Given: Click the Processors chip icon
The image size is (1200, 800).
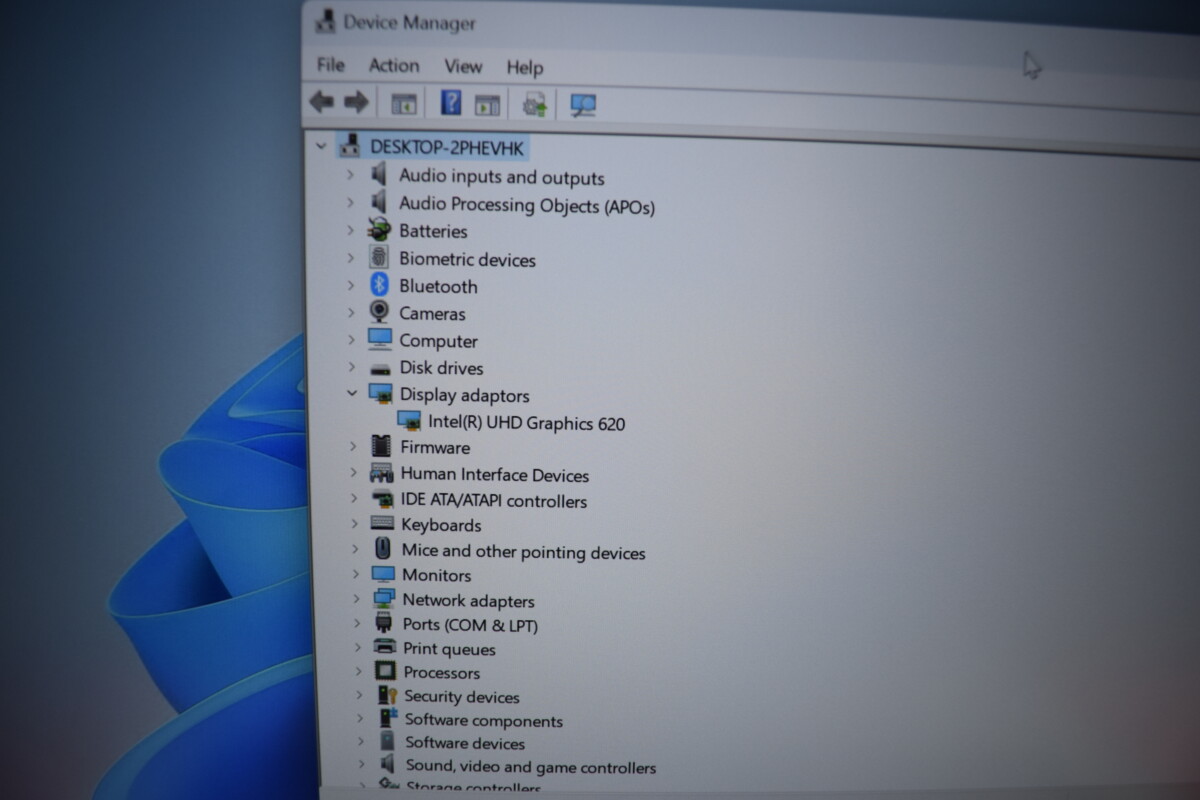Looking at the screenshot, I should [385, 671].
